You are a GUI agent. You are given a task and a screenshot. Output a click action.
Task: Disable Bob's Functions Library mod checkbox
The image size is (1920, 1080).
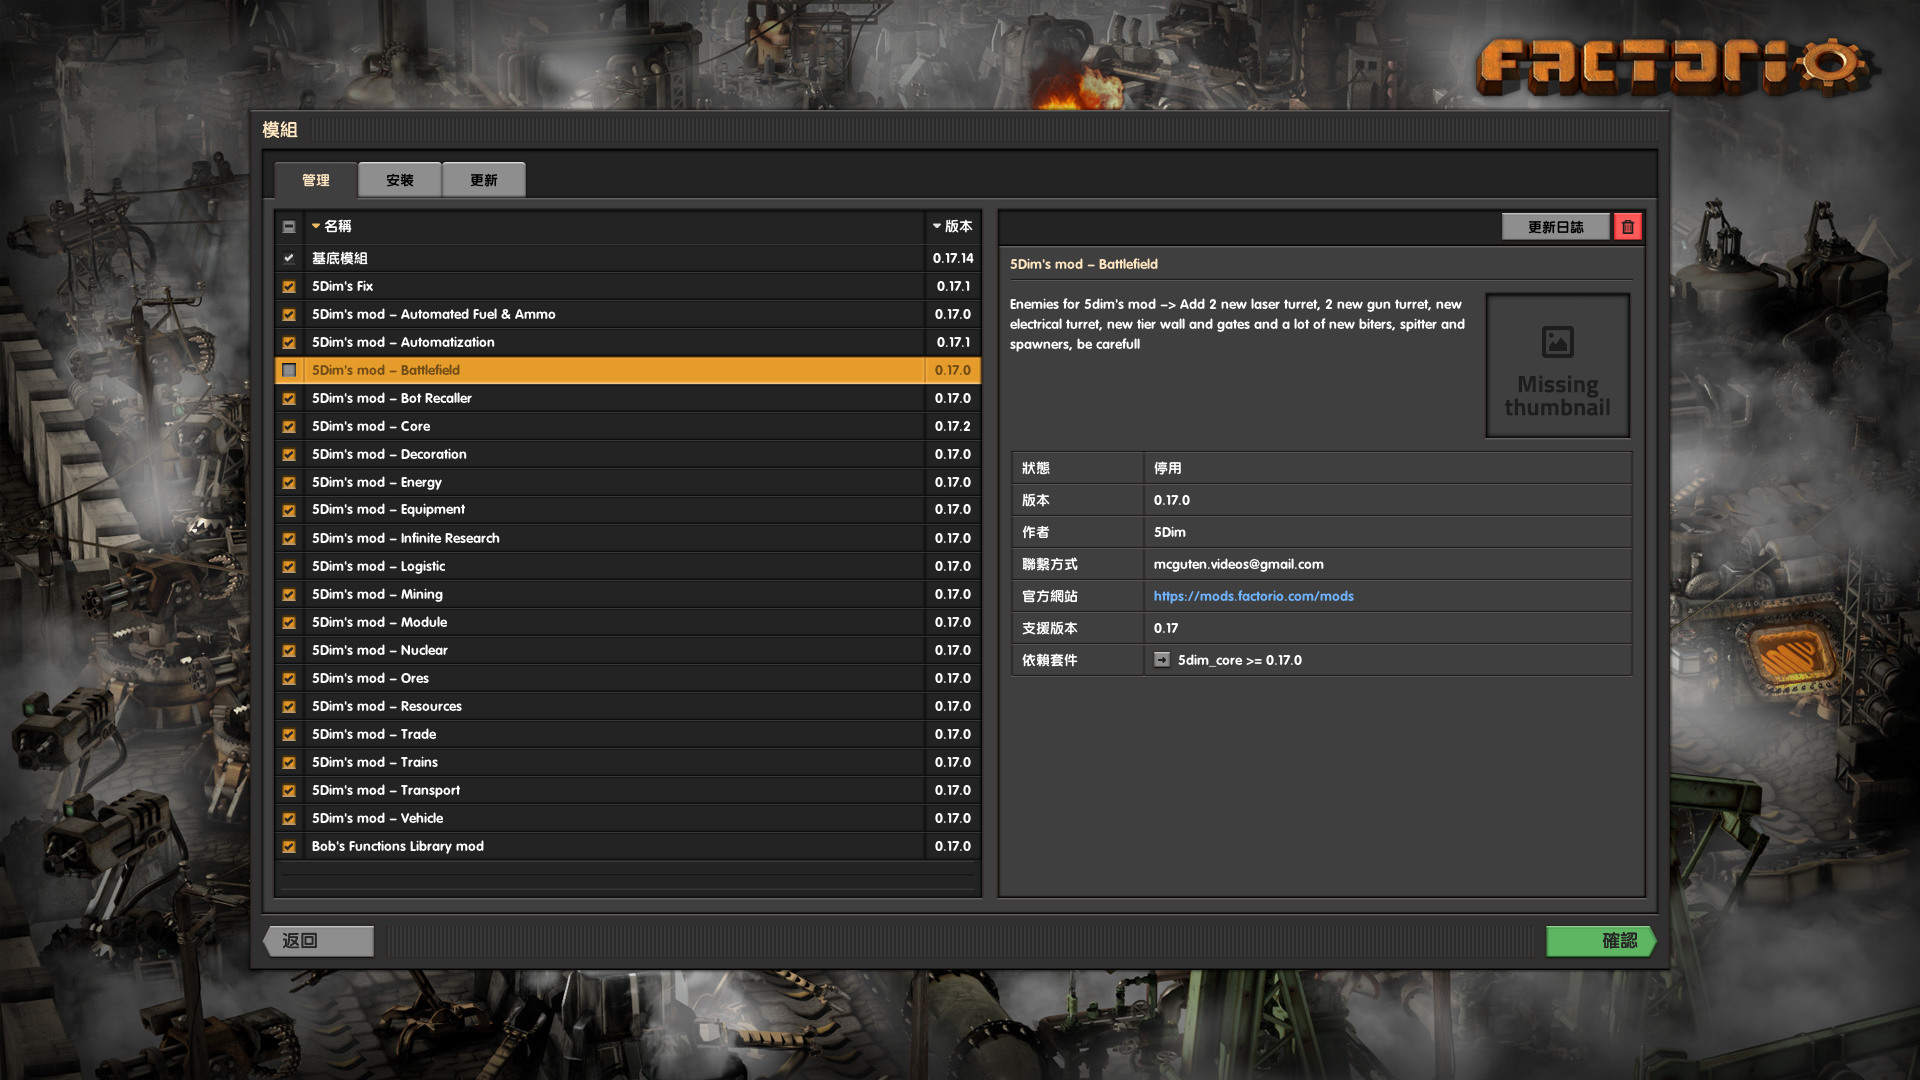289,846
